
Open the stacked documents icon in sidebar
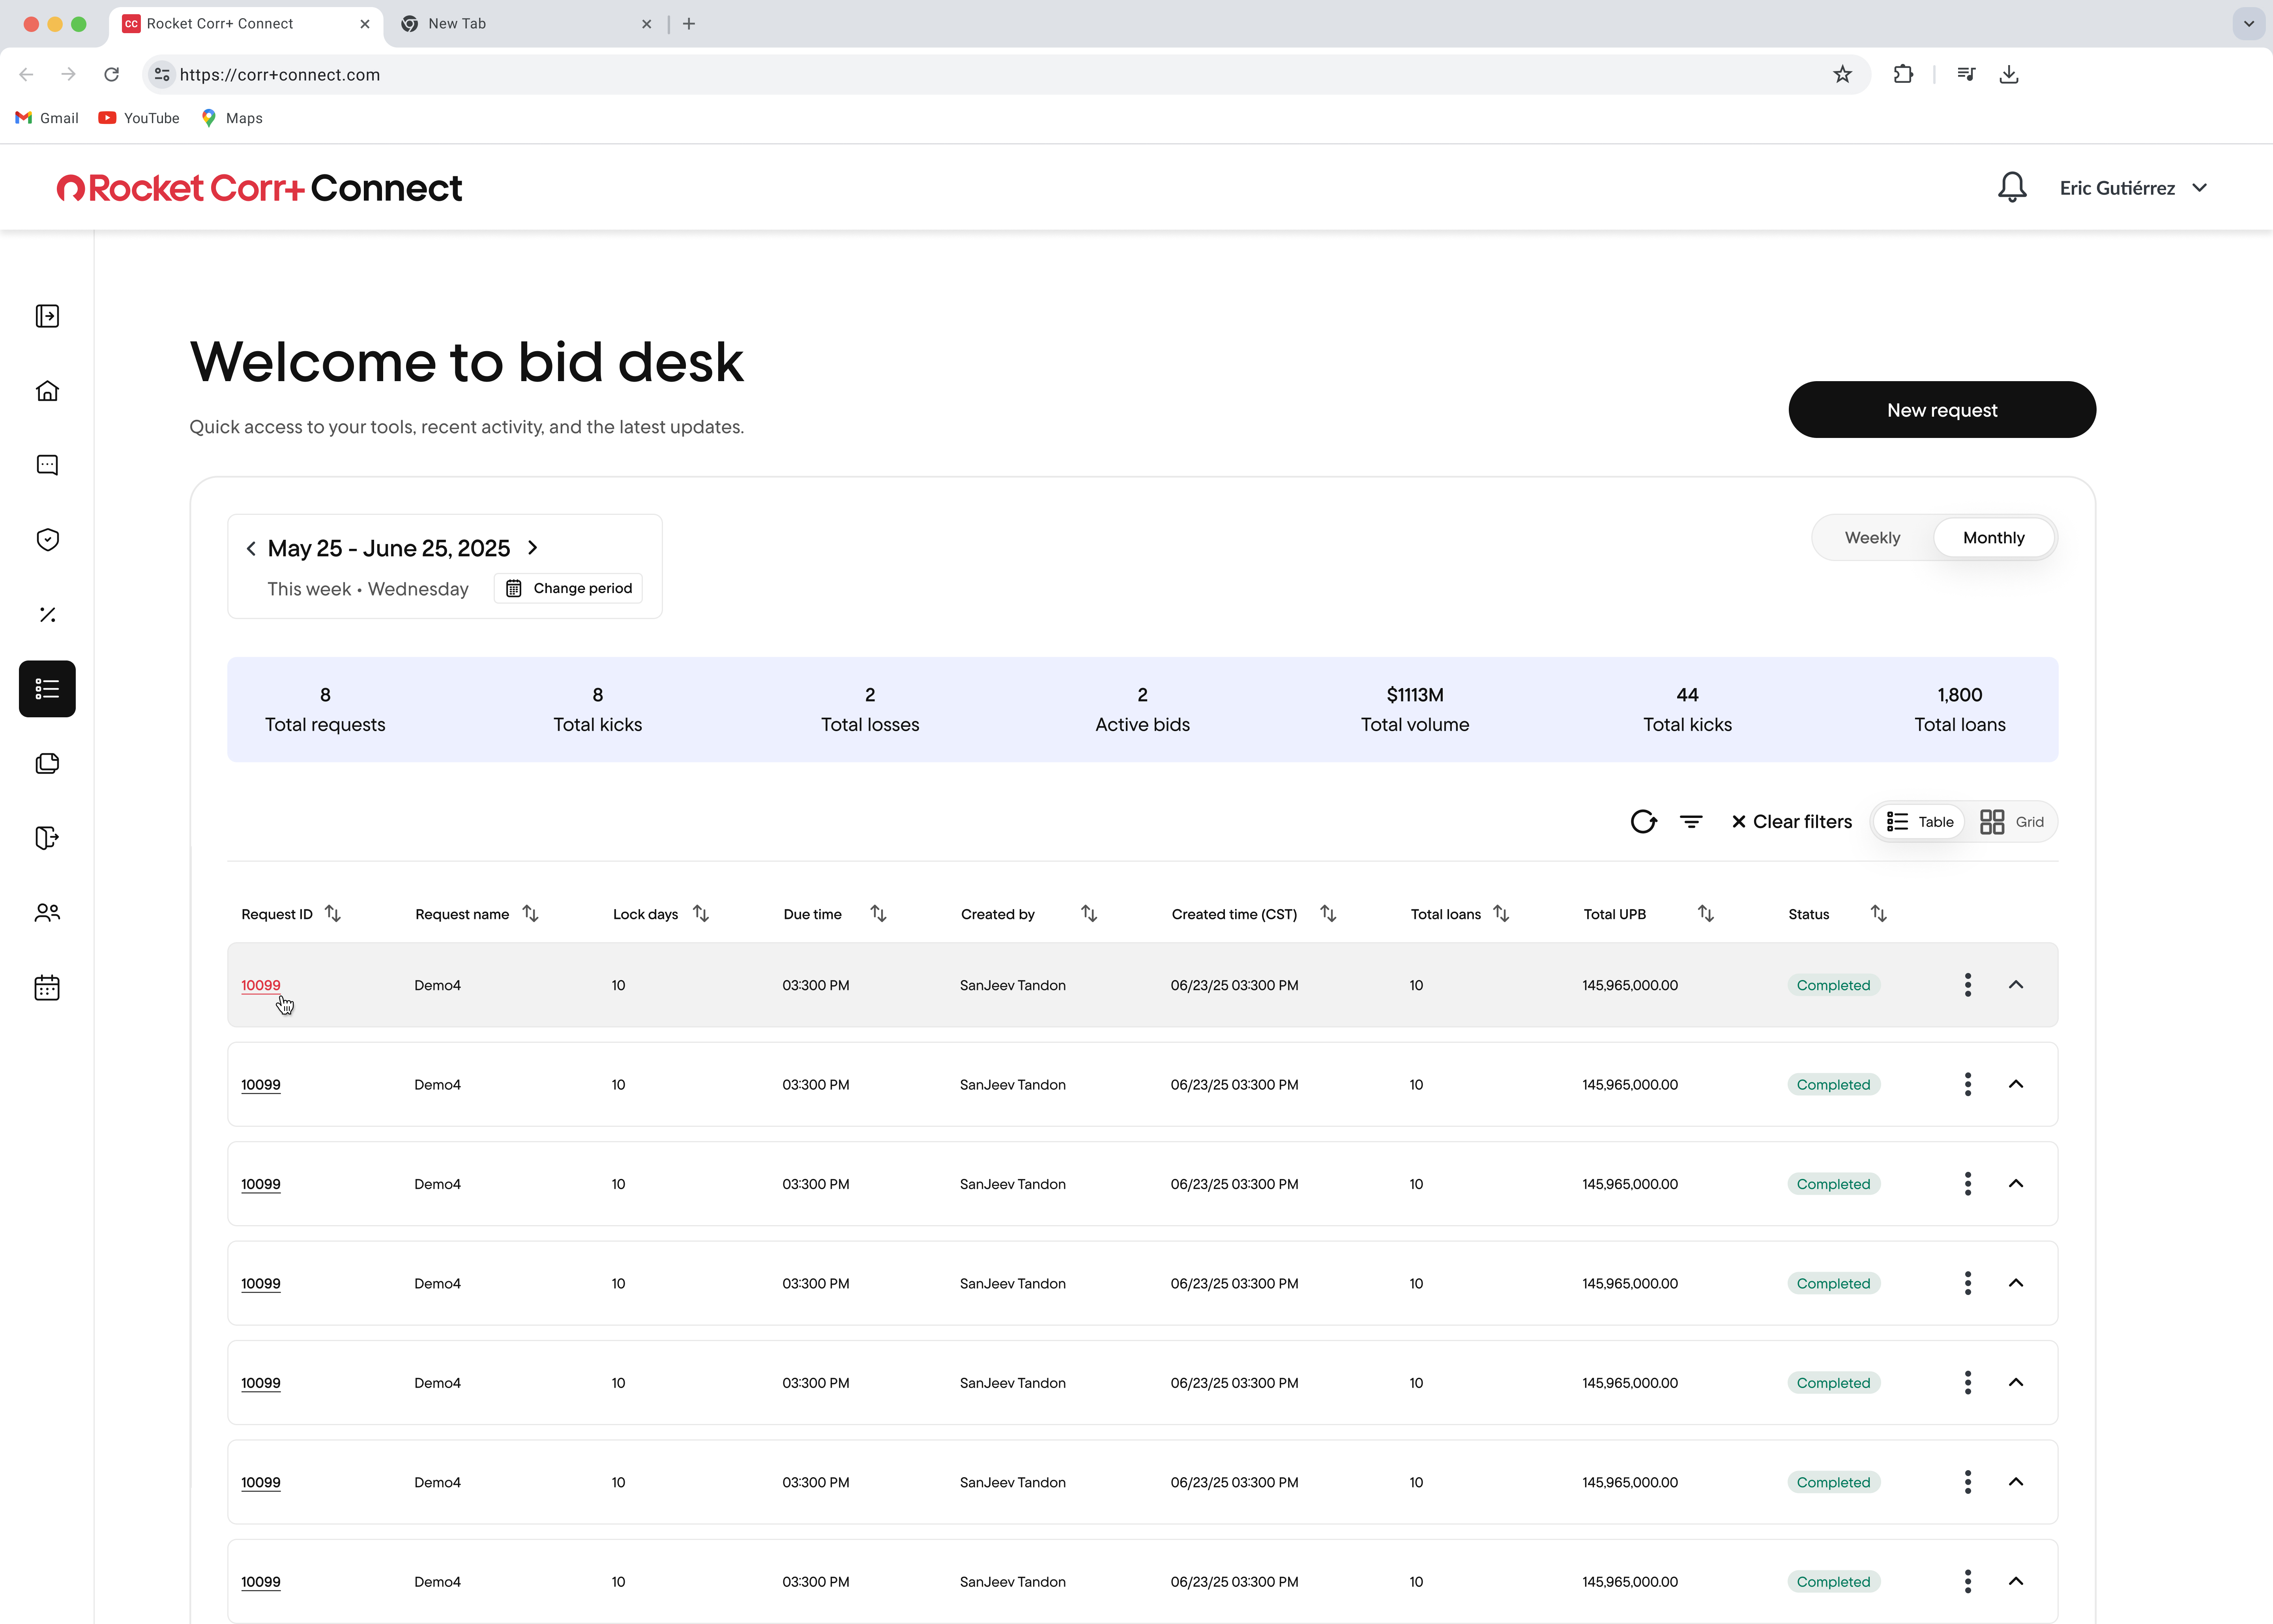pyautogui.click(x=47, y=763)
